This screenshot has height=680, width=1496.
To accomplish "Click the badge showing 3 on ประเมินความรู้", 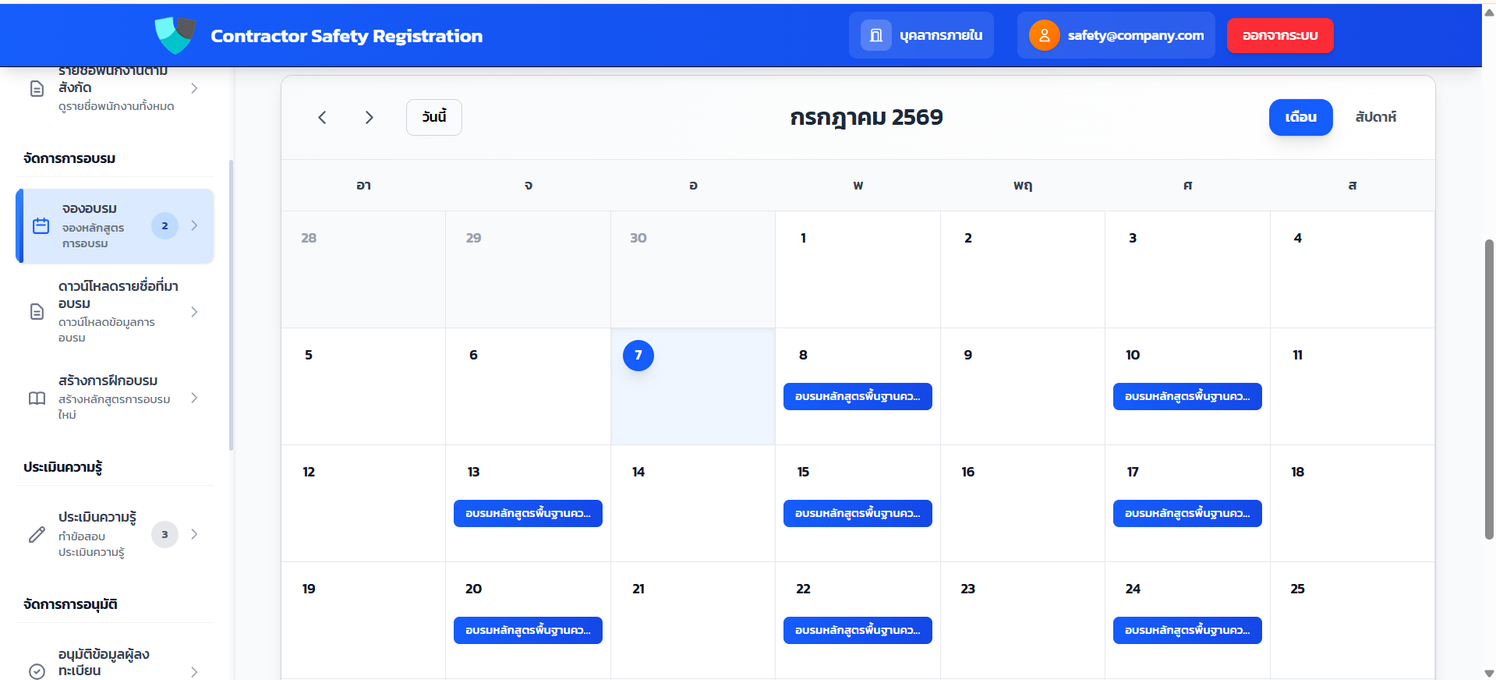I will pyautogui.click(x=165, y=535).
